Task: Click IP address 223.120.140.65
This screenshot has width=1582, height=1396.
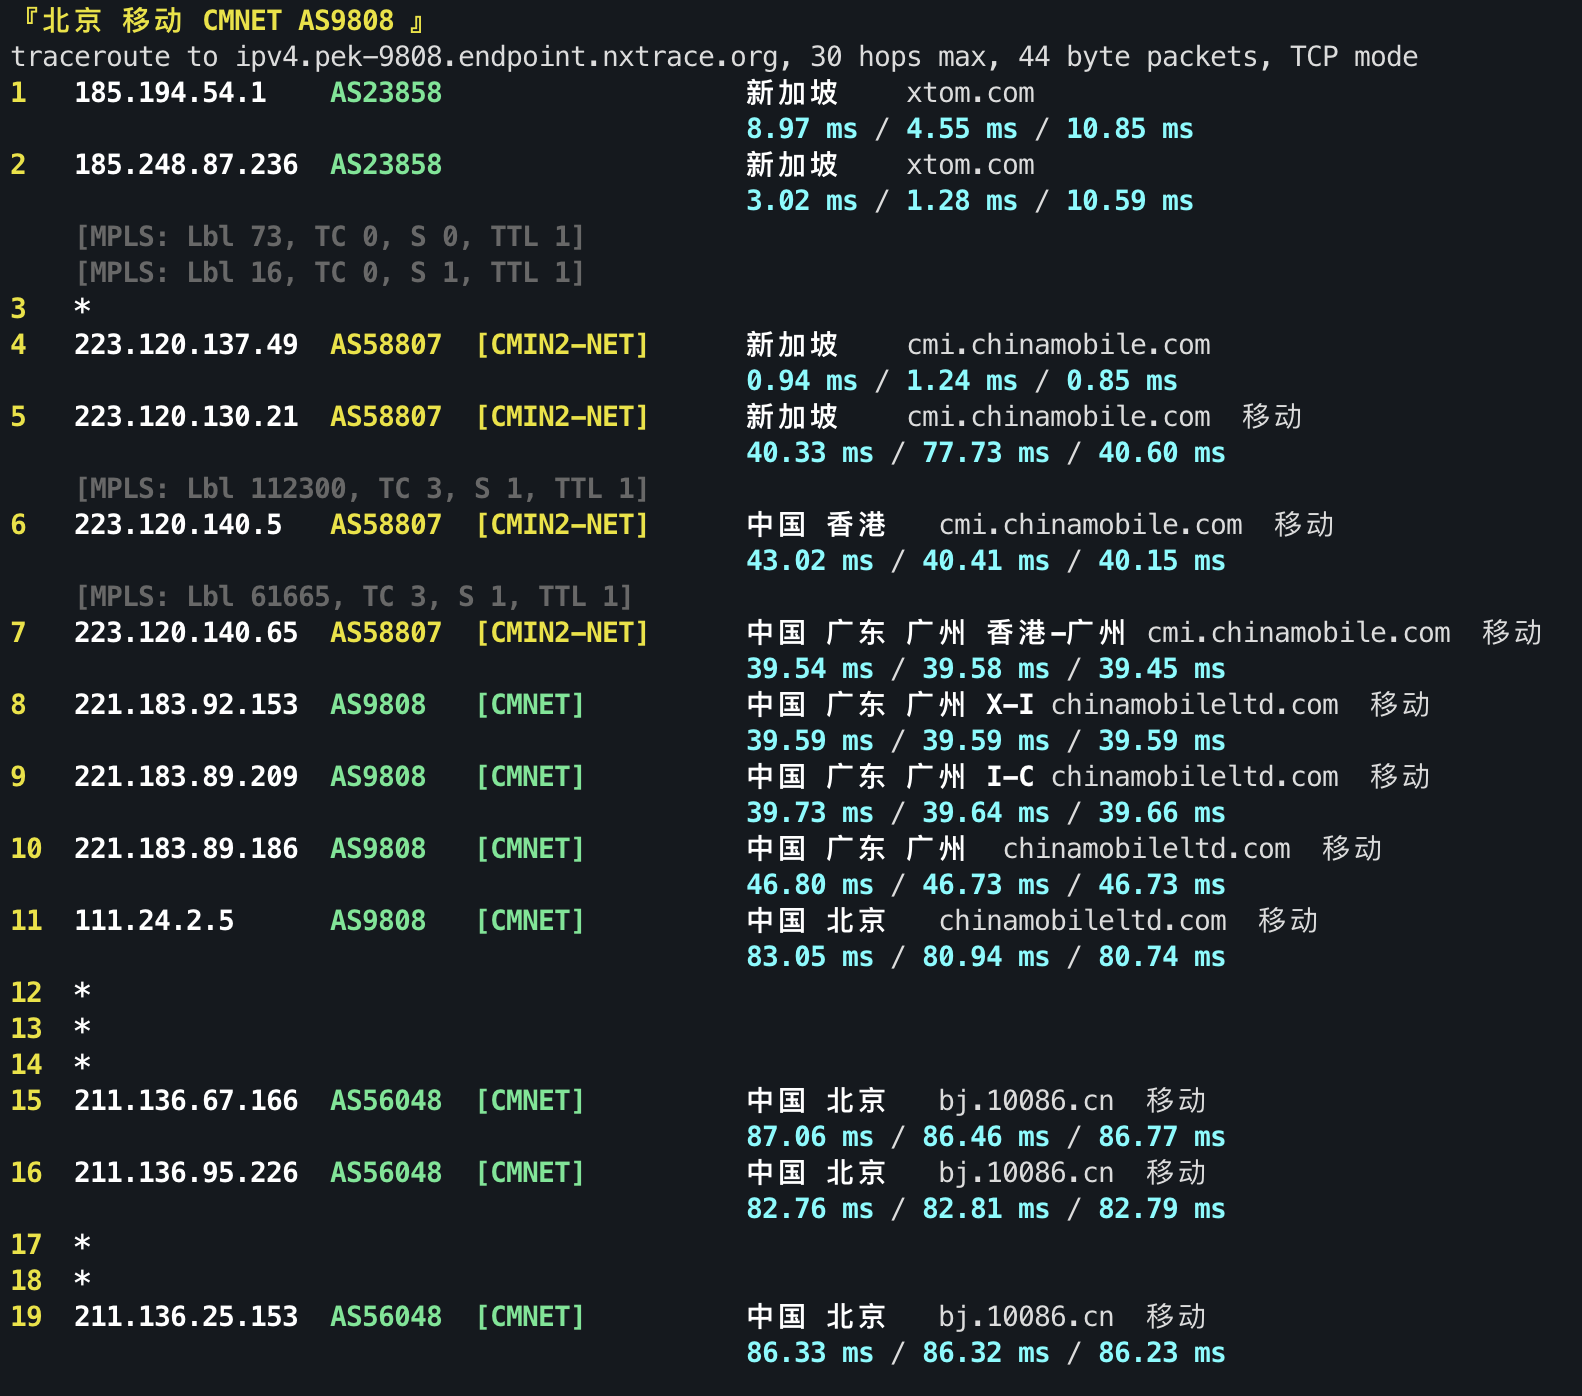Action: pos(186,633)
